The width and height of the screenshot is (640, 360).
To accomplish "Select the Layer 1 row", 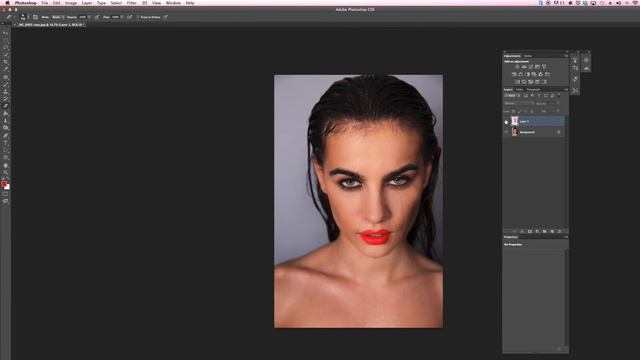I will tap(535, 121).
